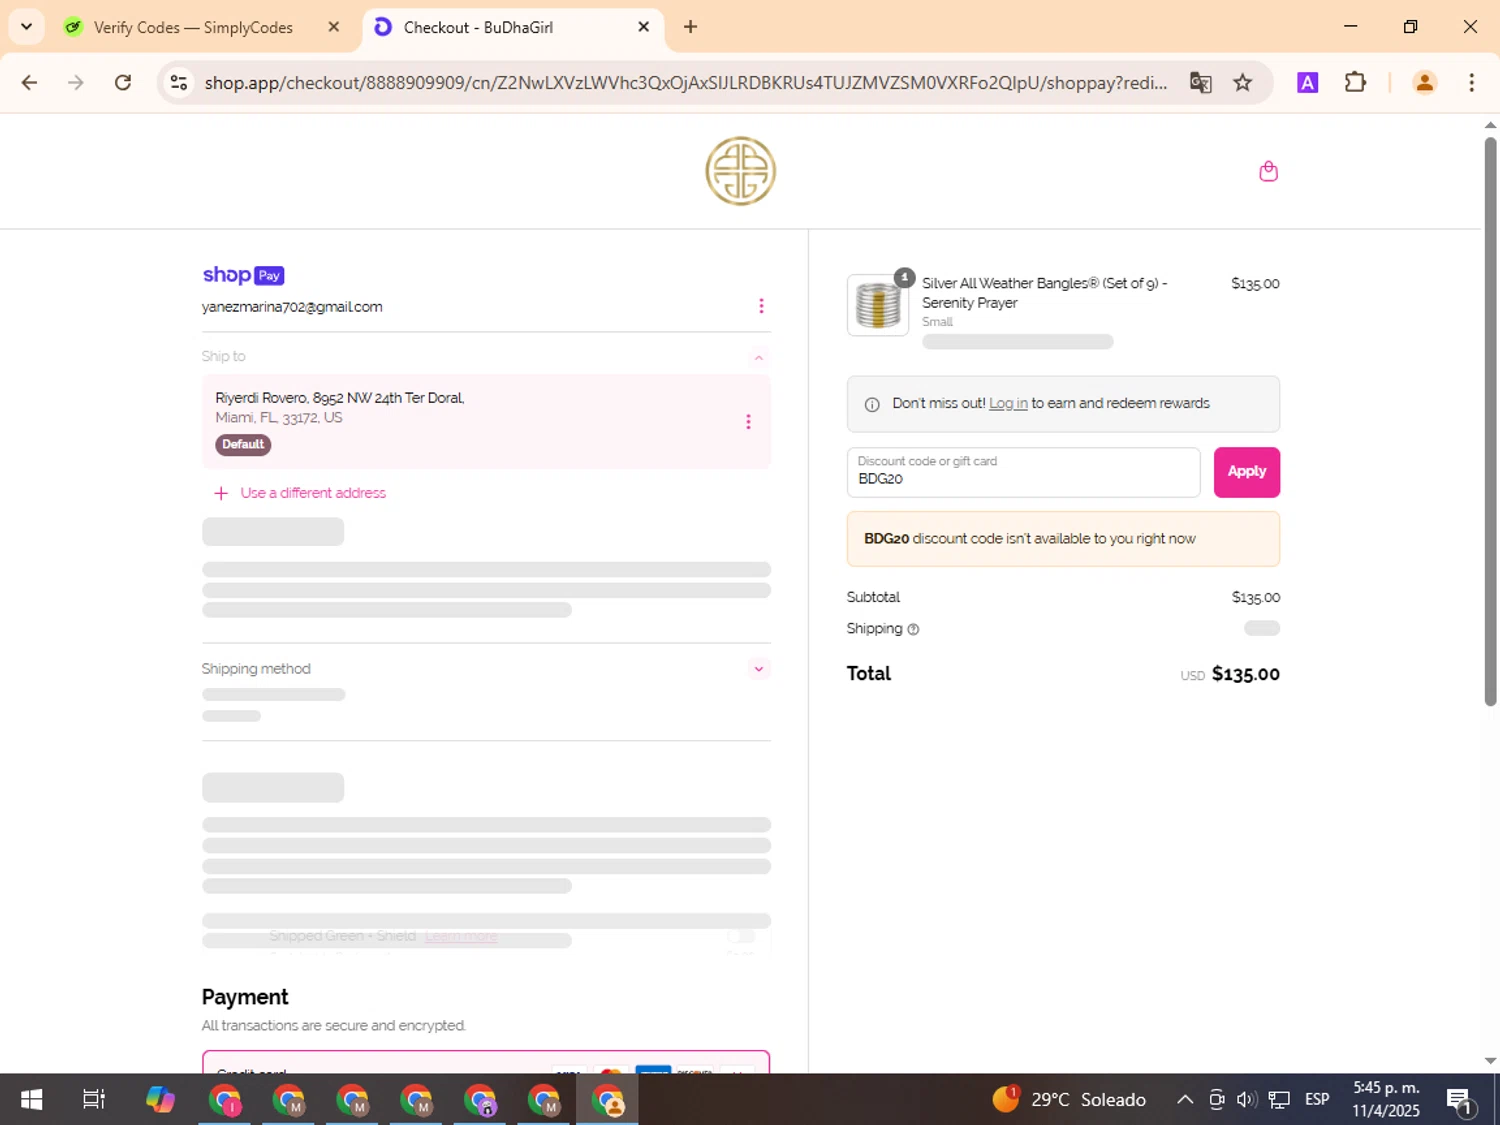
Task: Open account options next to the email
Action: click(761, 306)
